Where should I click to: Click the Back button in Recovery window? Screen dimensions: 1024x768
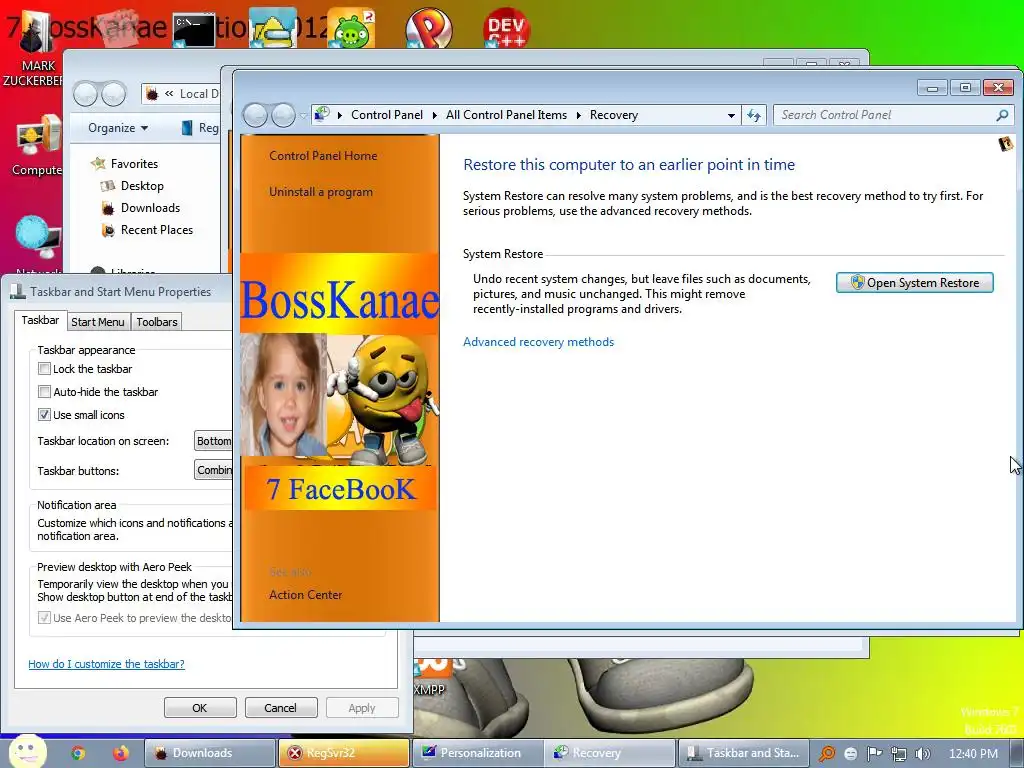(255, 116)
